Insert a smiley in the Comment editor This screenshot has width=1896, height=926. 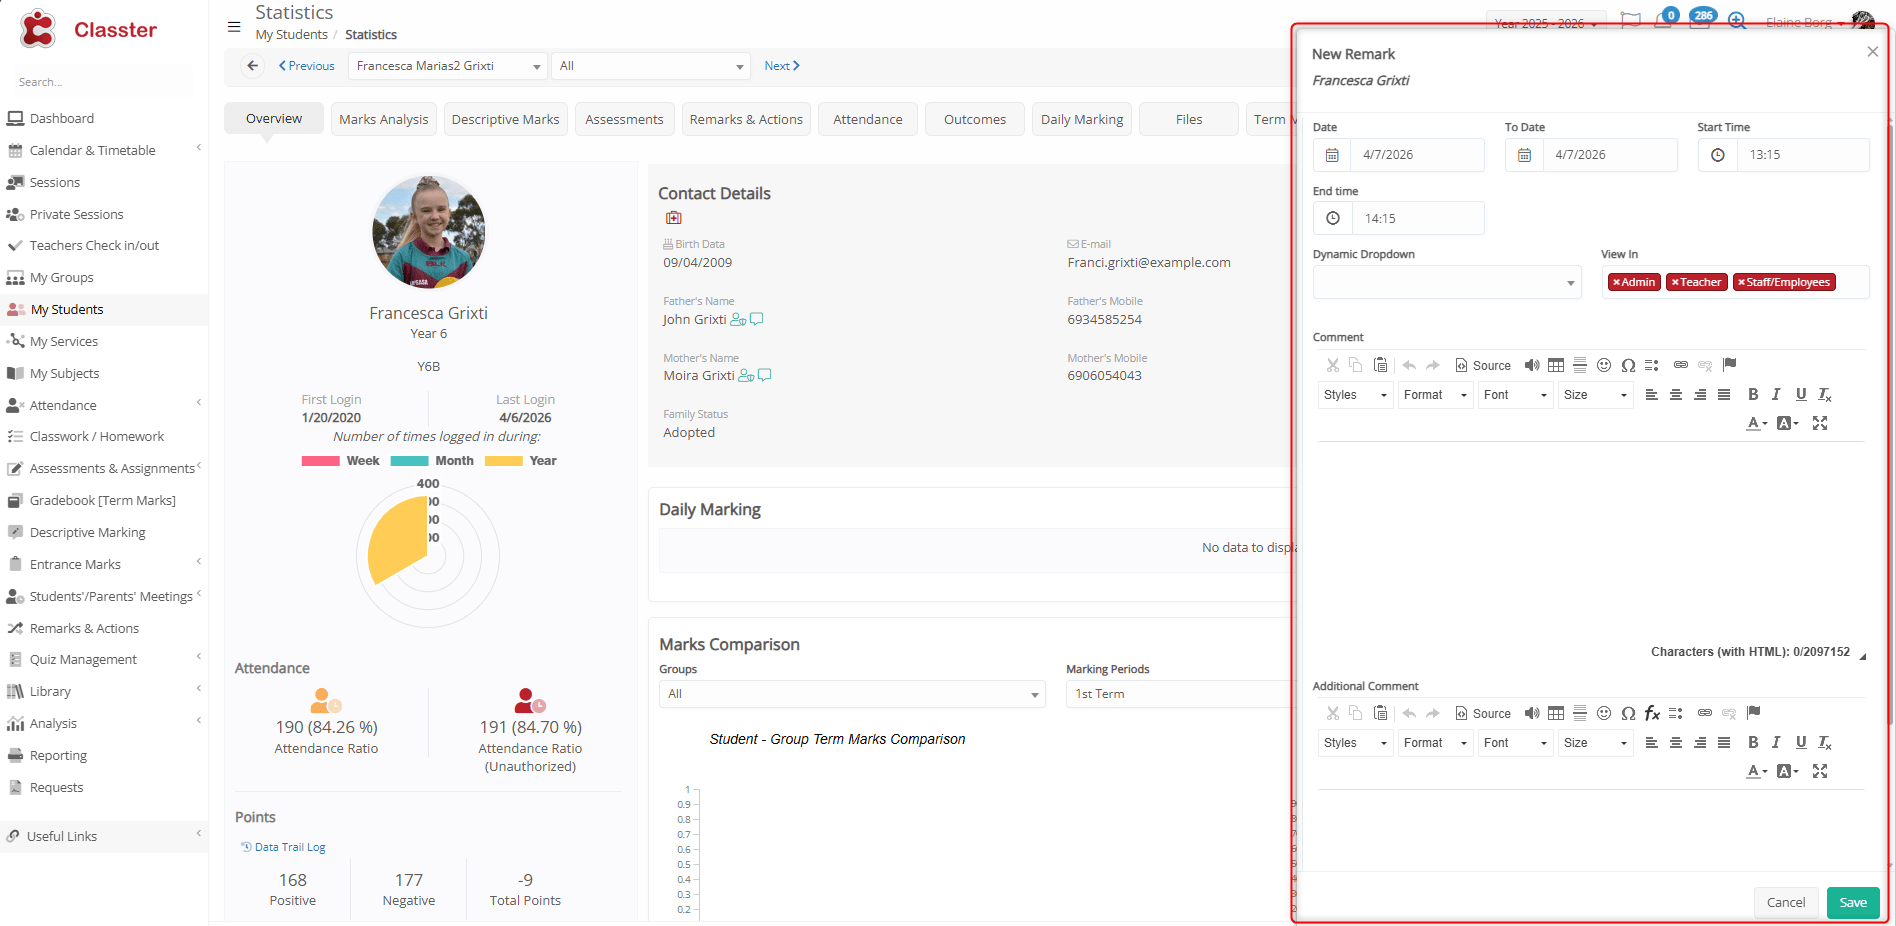point(1604,365)
